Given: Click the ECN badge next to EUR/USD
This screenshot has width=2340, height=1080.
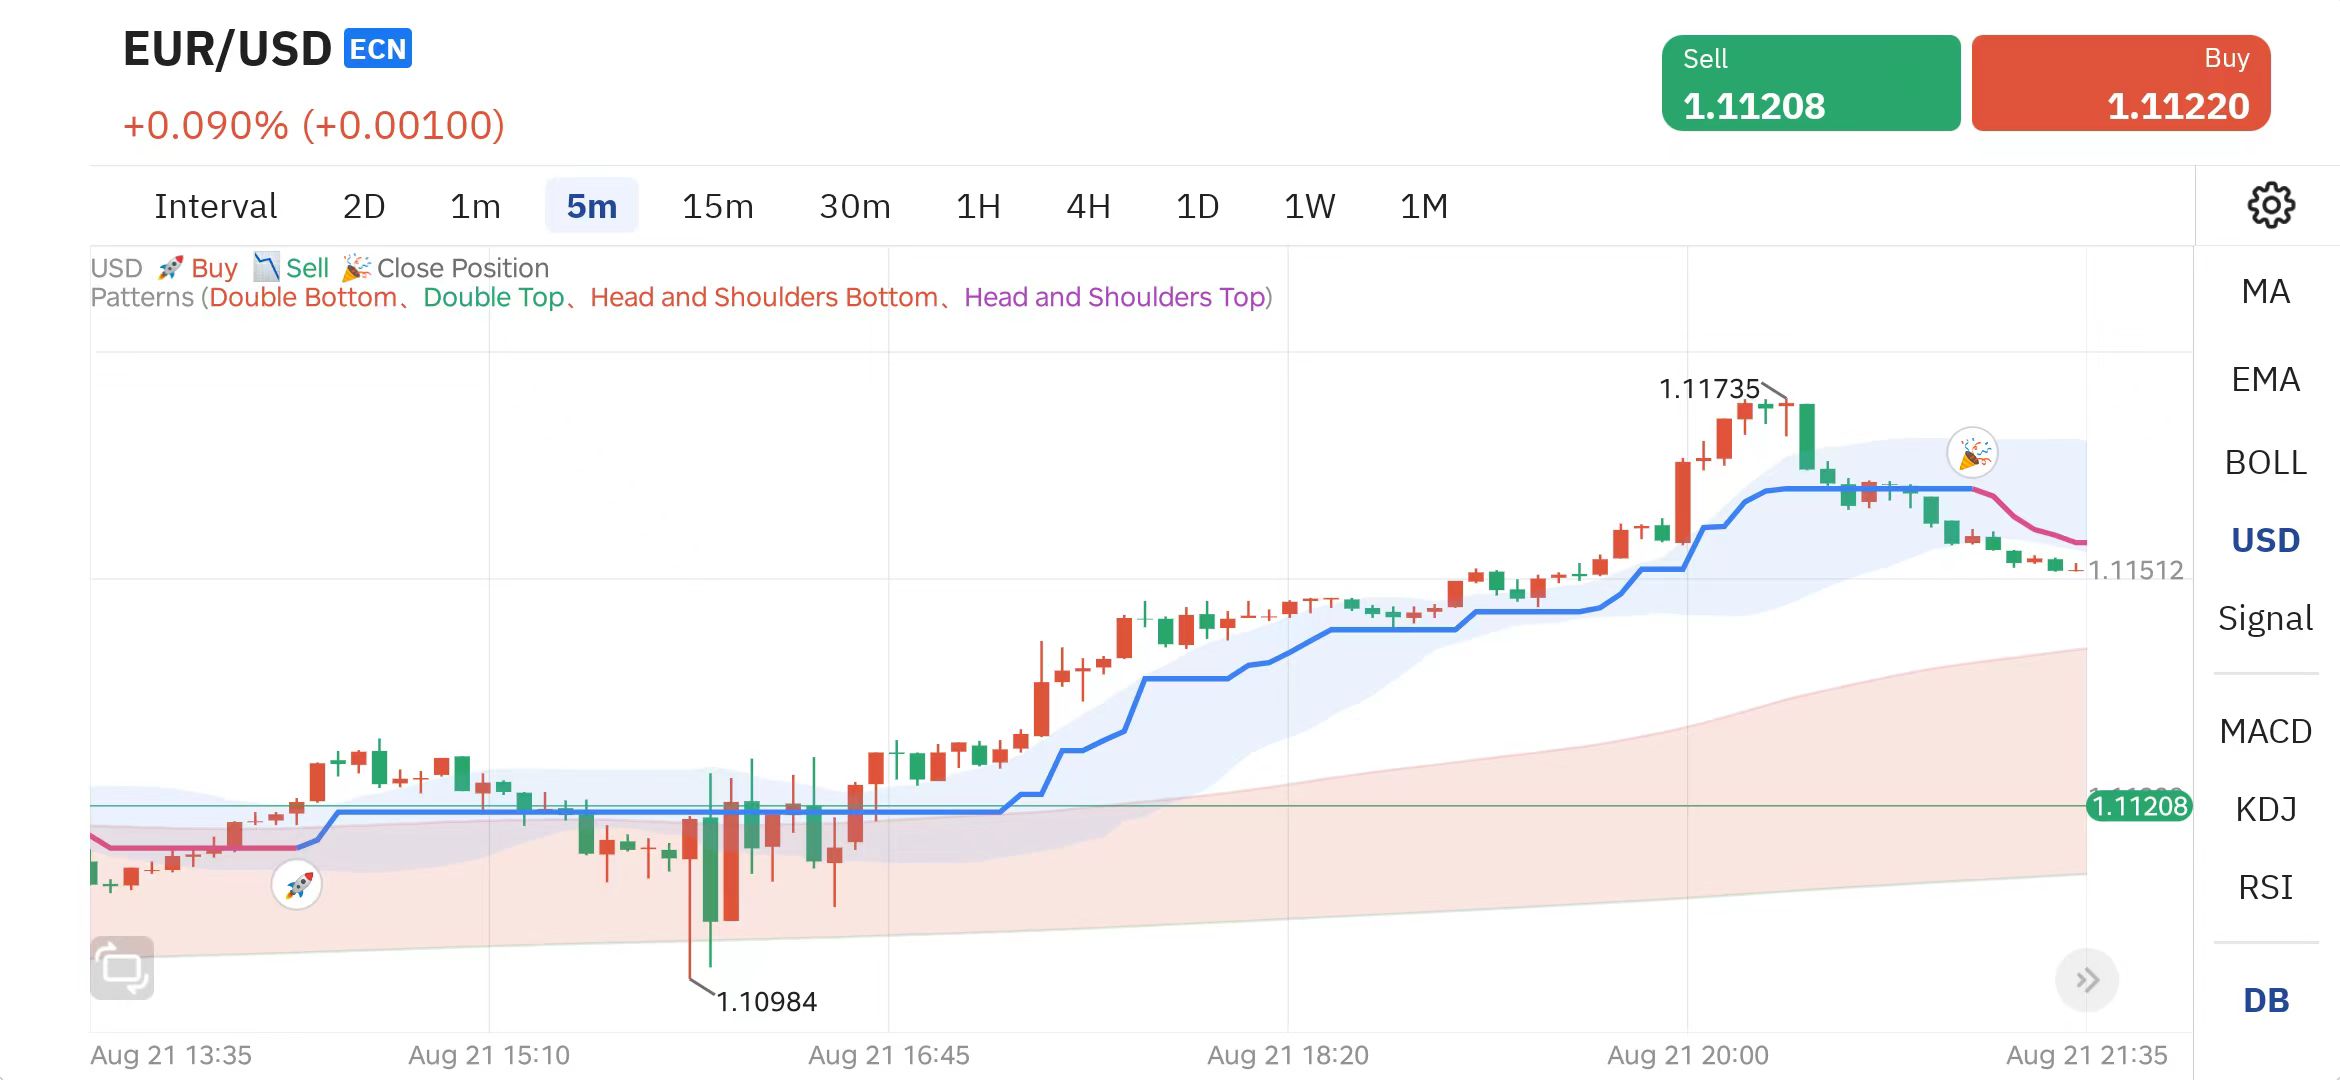Looking at the screenshot, I should point(377,49).
